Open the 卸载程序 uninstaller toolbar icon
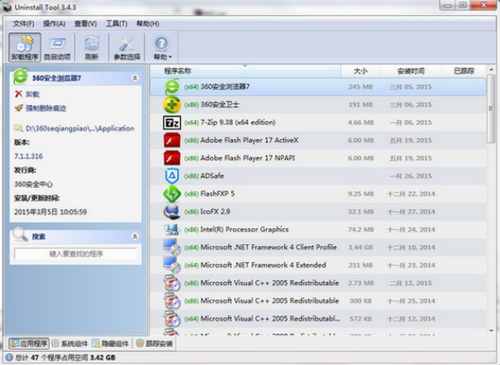Viewport: 500px width, 365px height. [x=25, y=47]
